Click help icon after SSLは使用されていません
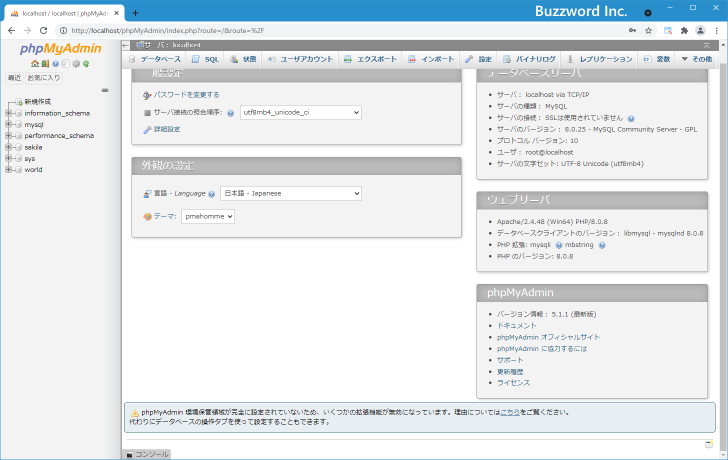 tap(631, 118)
